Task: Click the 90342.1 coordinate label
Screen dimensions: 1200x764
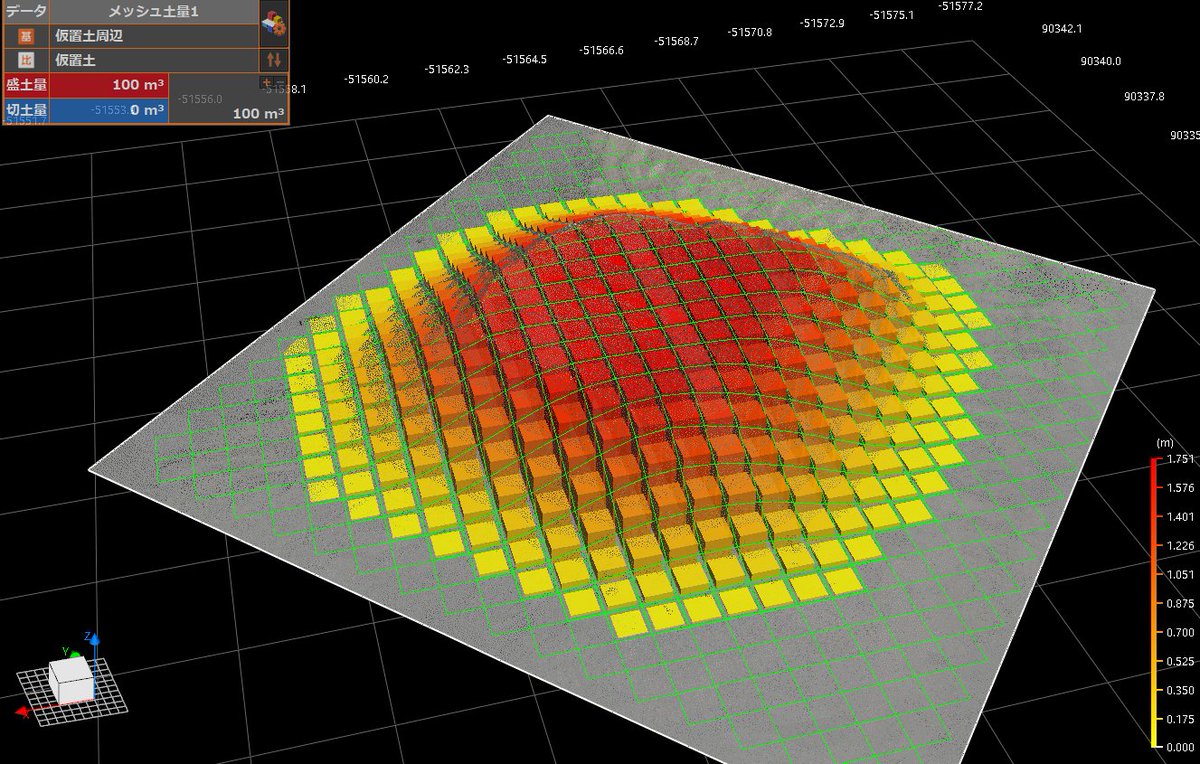Action: (1061, 29)
